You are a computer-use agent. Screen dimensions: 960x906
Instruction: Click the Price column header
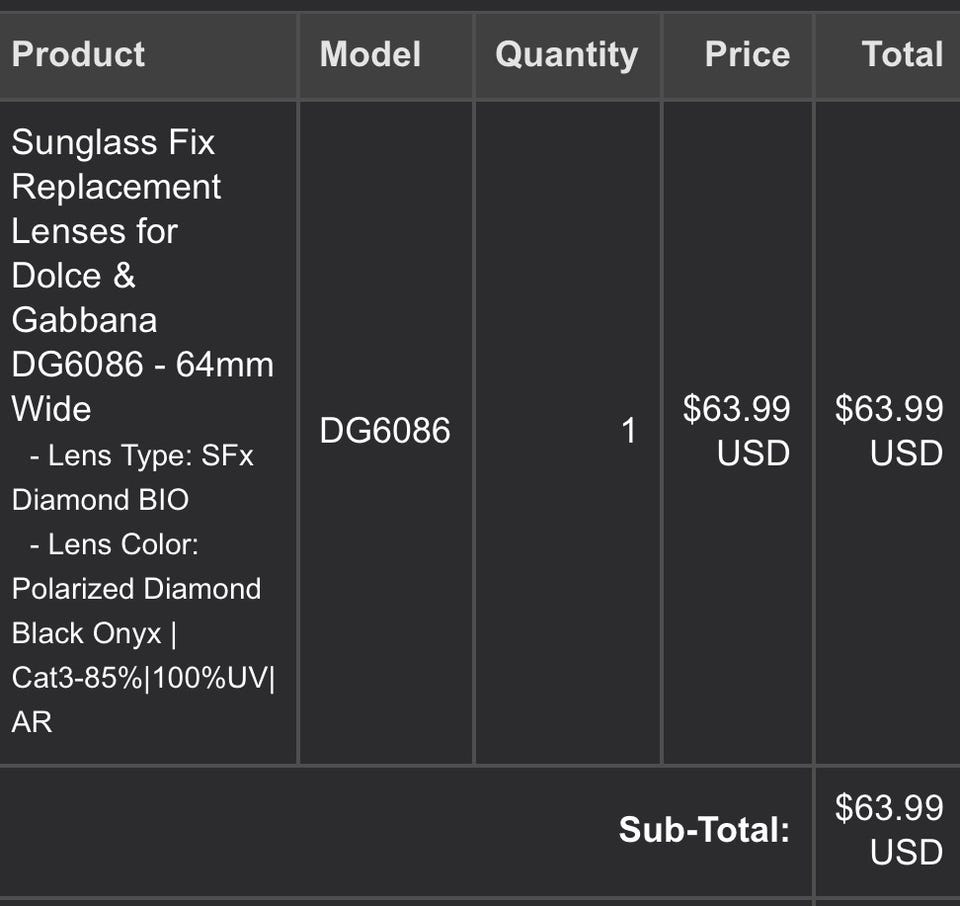point(747,54)
